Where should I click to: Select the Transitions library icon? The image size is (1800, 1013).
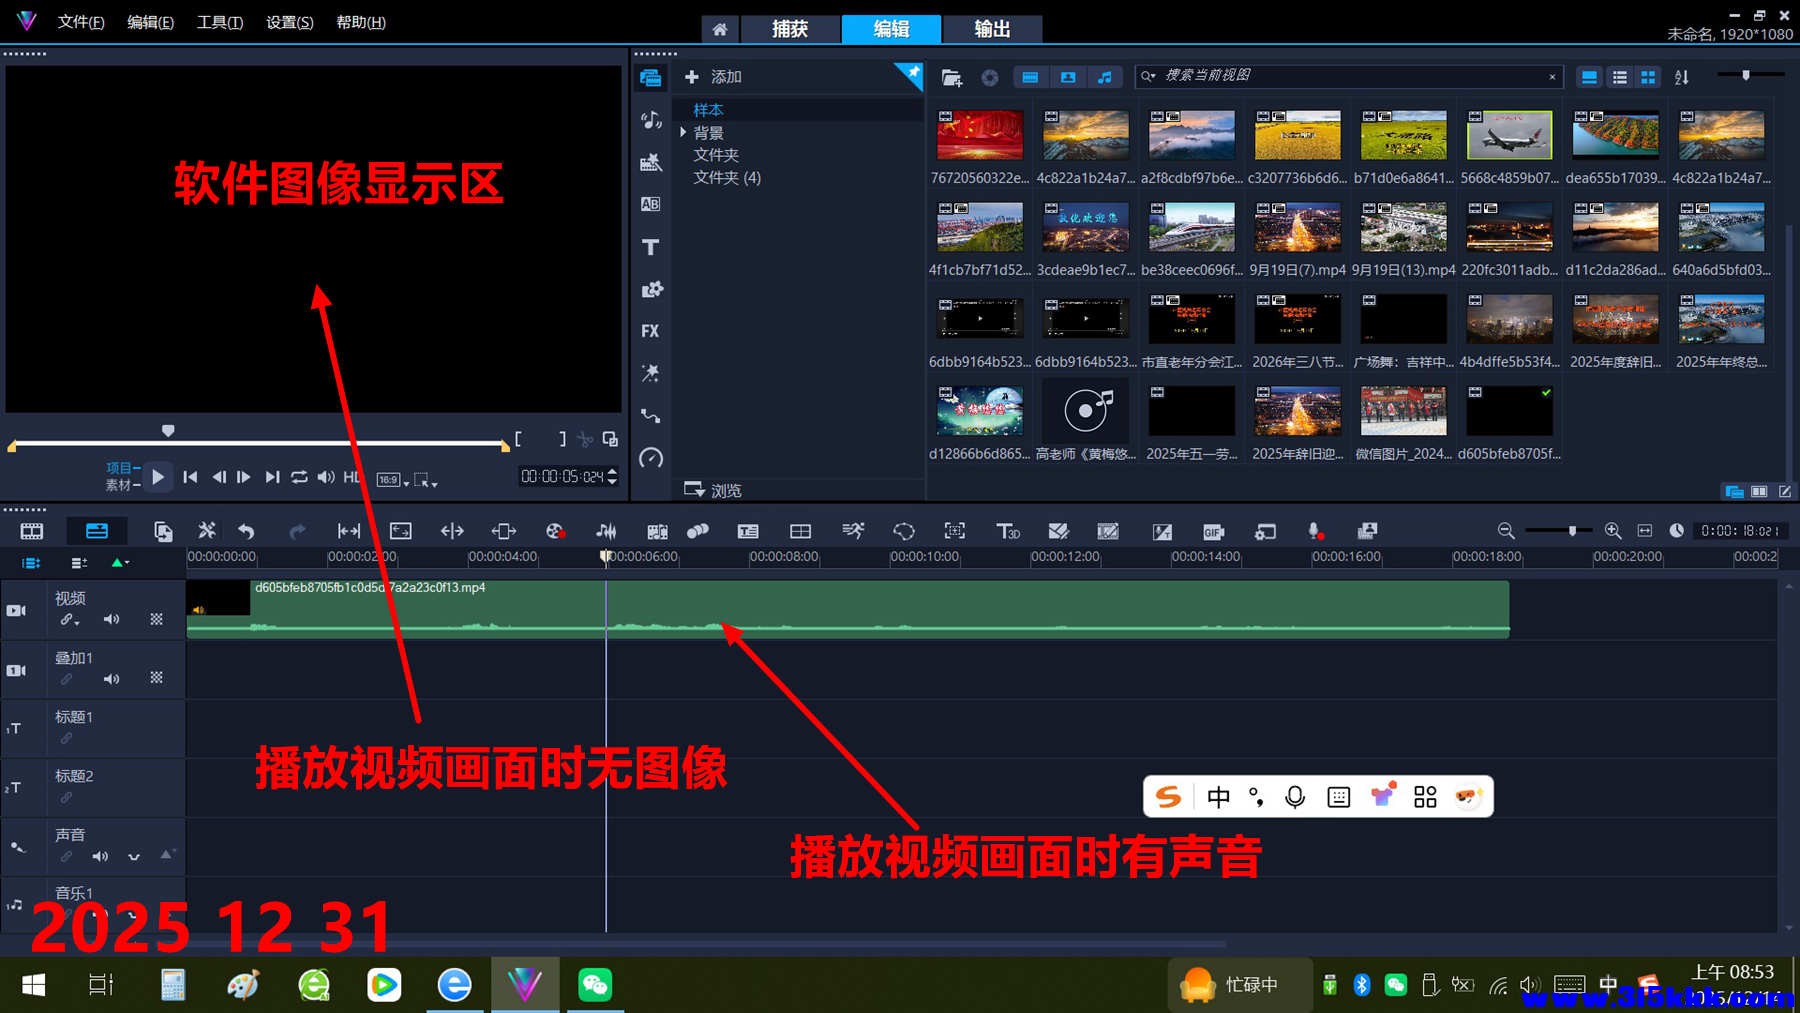pos(651,204)
